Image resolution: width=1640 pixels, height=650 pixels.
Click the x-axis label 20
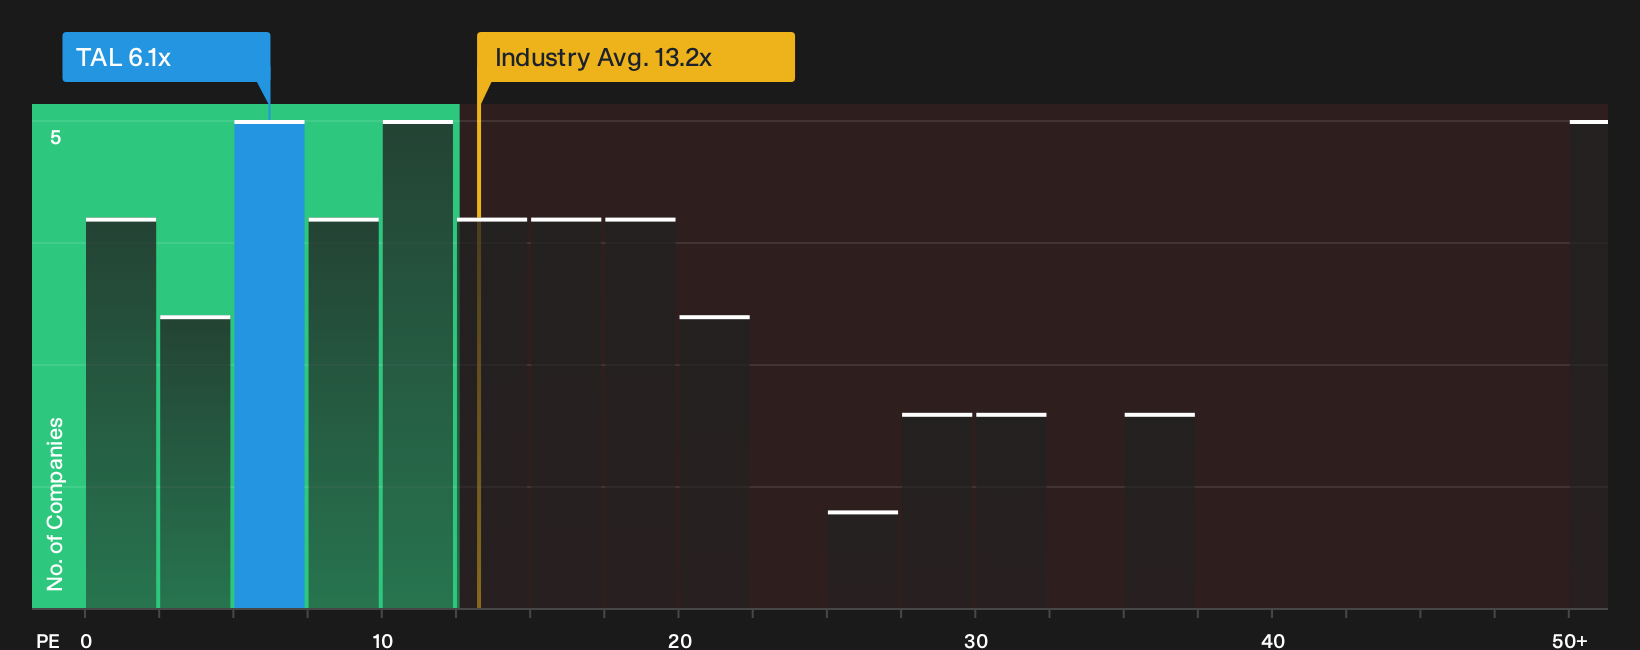[680, 640]
